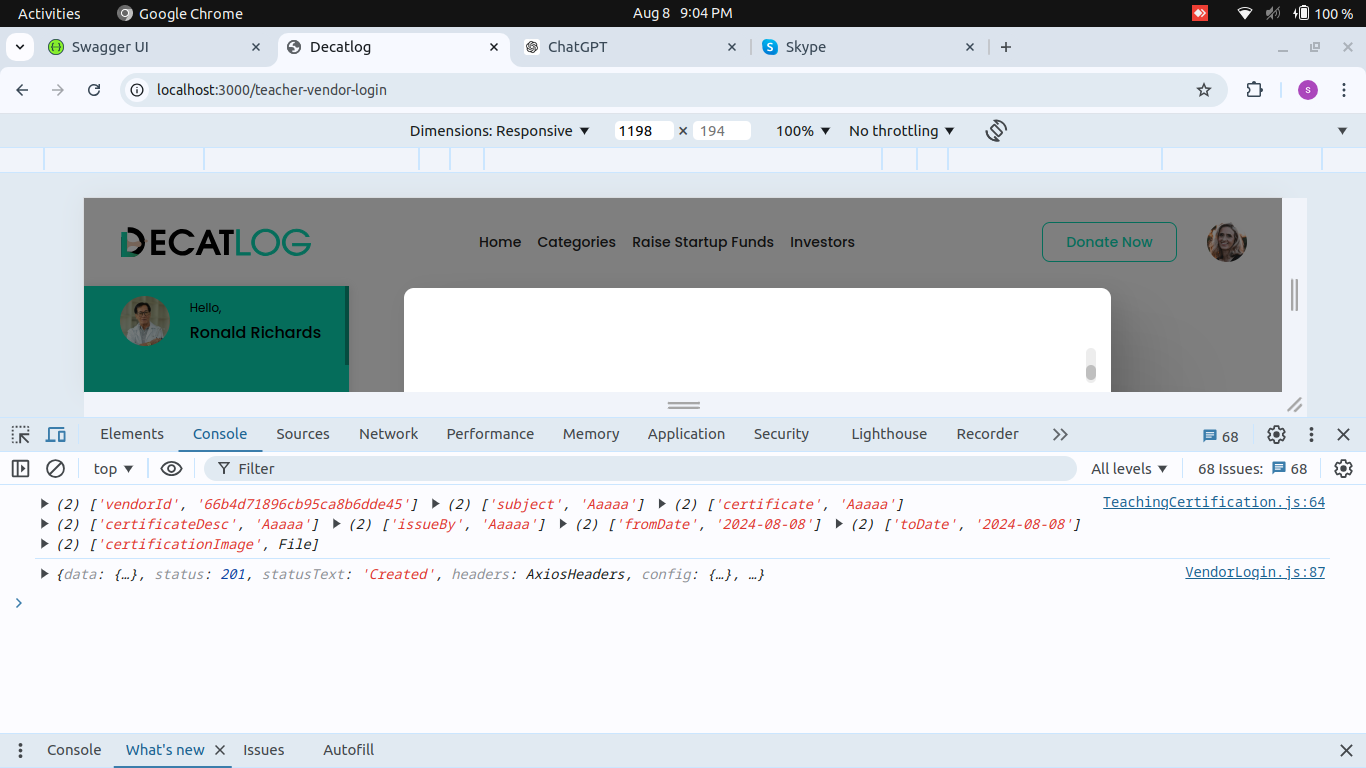
Task: Open console settings gear beside issues count
Action: tap(1343, 468)
